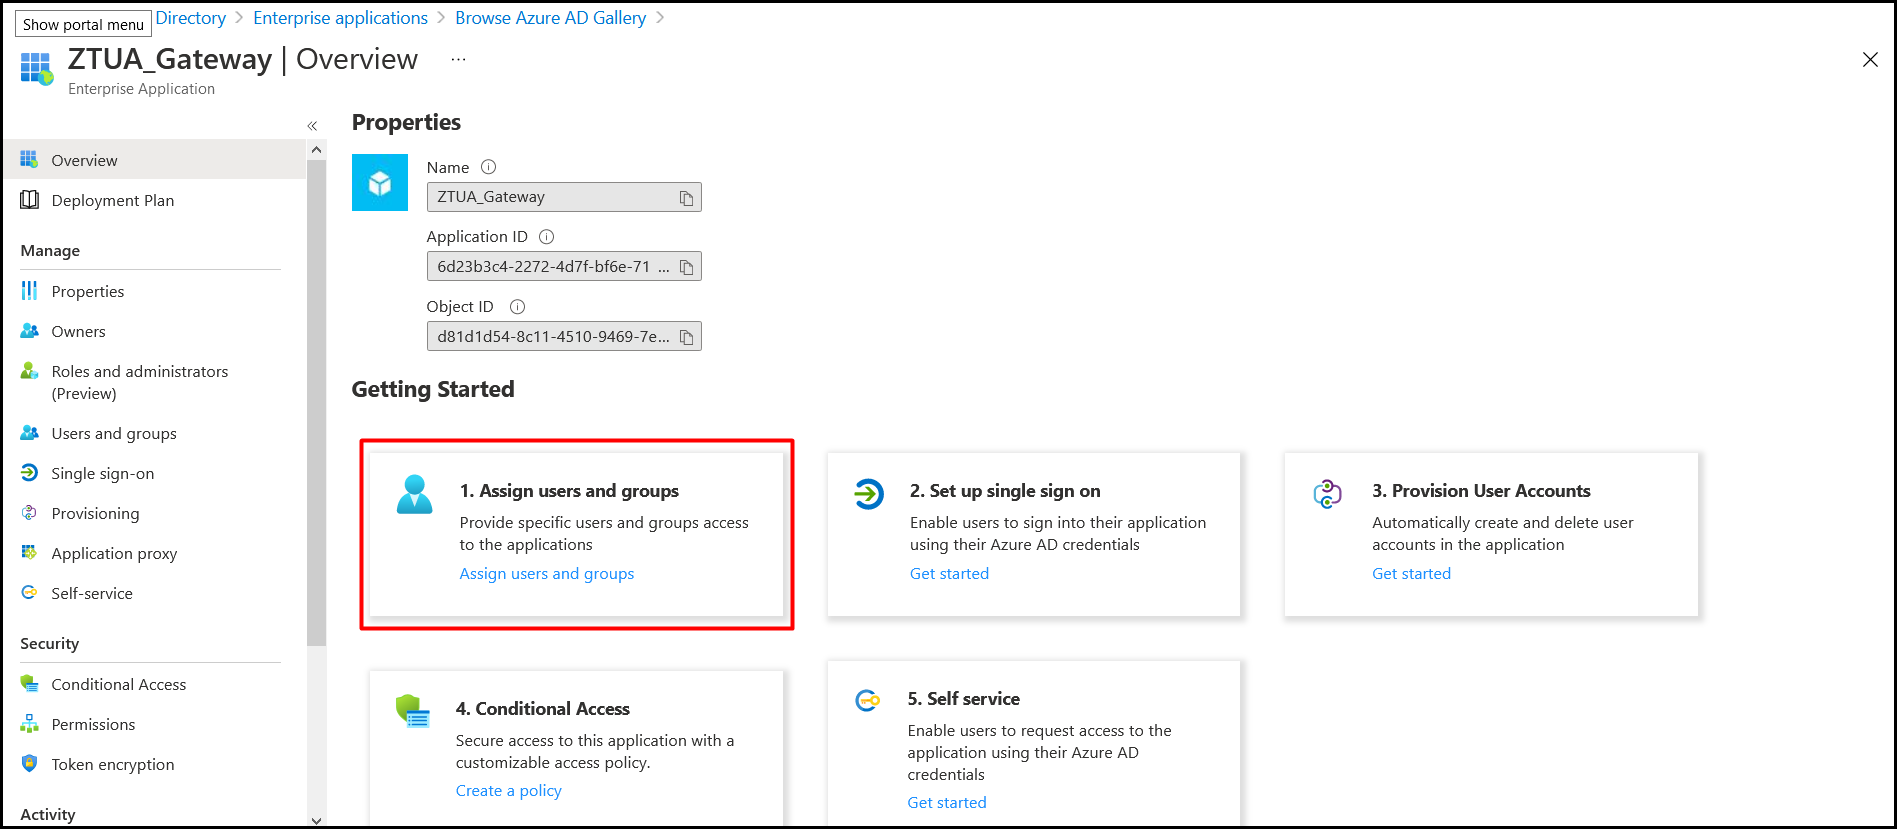Click the Token encryption shield icon
Image resolution: width=1897 pixels, height=829 pixels.
pyautogui.click(x=29, y=764)
